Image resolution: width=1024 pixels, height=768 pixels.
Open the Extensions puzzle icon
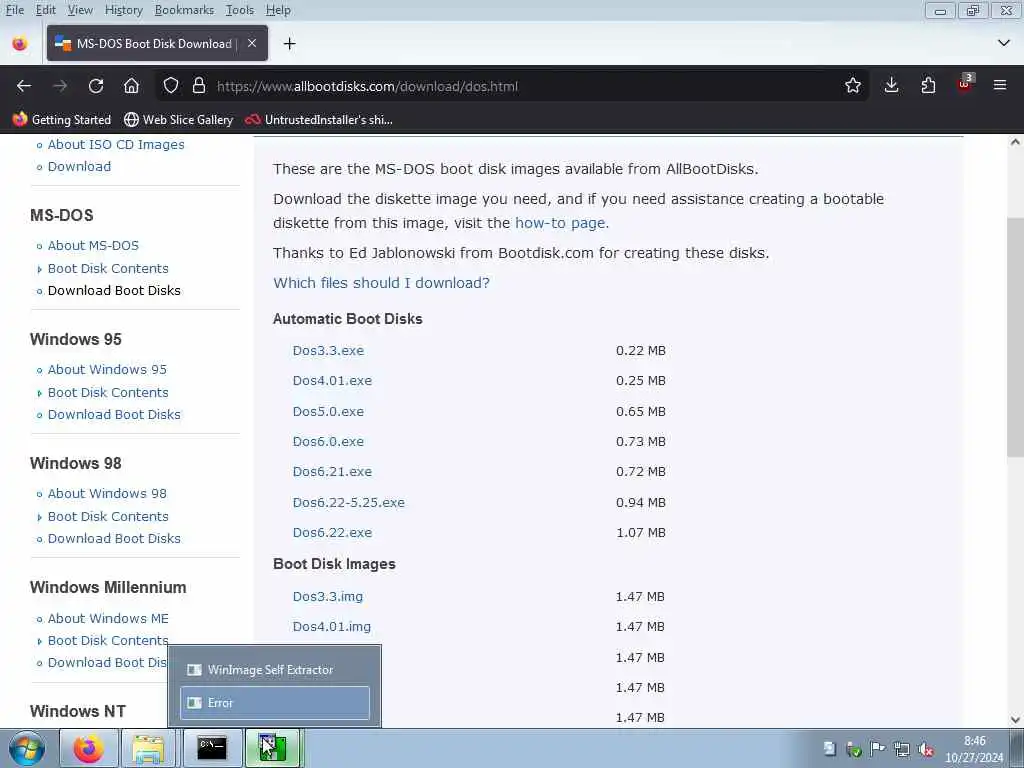[928, 86]
